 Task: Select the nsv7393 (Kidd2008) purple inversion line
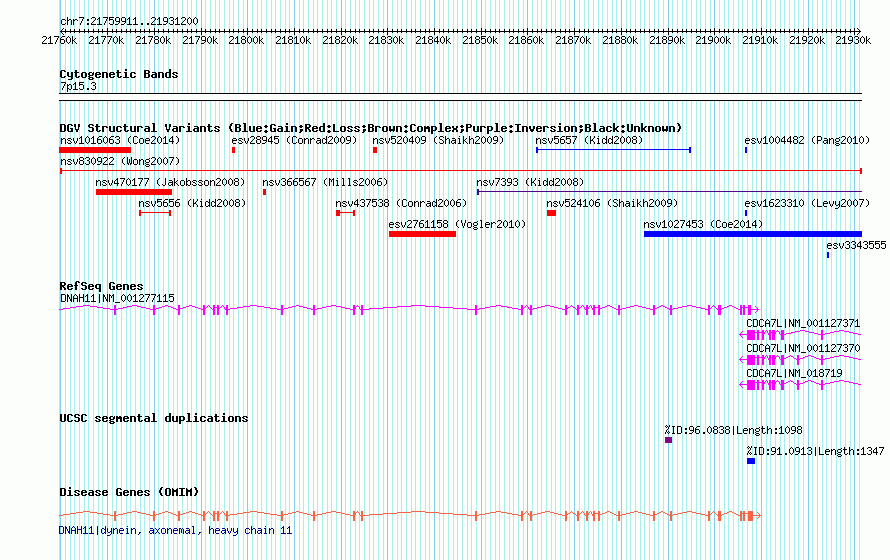point(670,192)
